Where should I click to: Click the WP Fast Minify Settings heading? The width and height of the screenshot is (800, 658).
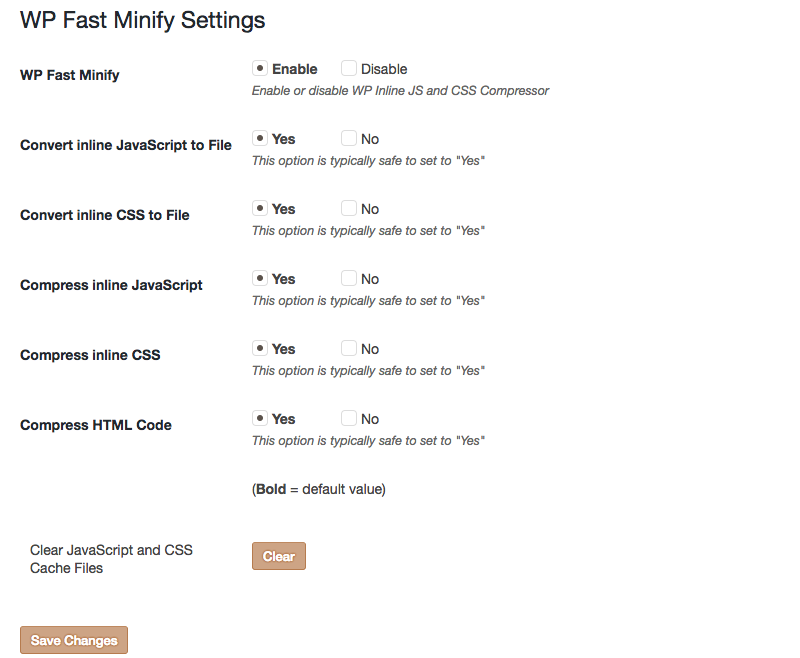point(143,20)
